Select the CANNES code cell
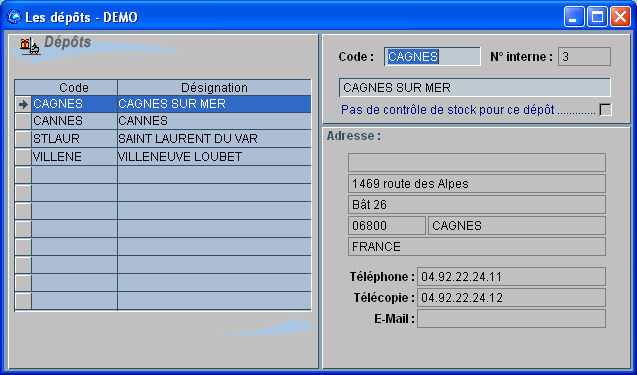This screenshot has width=637, height=375. (74, 121)
